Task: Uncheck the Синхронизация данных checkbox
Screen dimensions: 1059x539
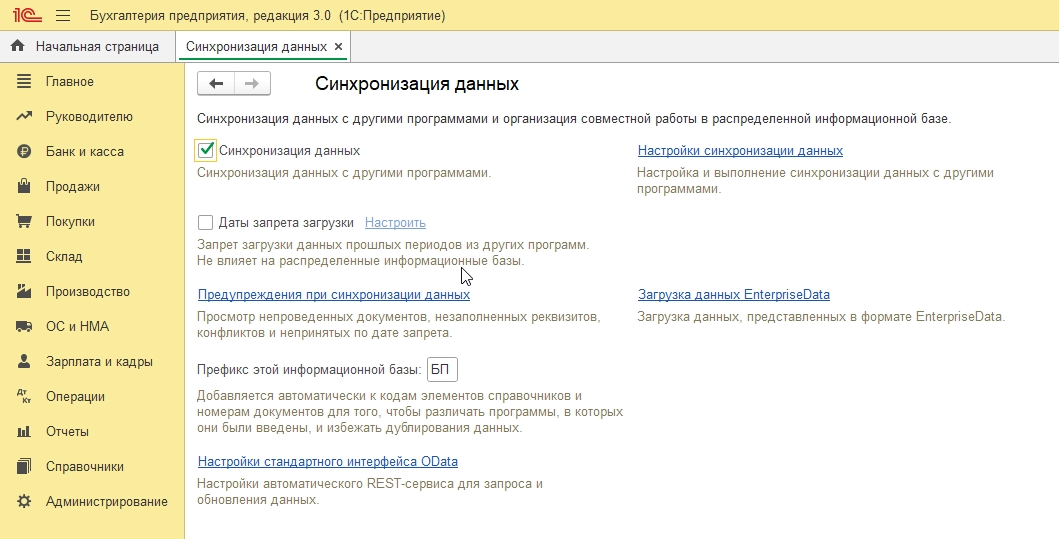Action: (206, 150)
